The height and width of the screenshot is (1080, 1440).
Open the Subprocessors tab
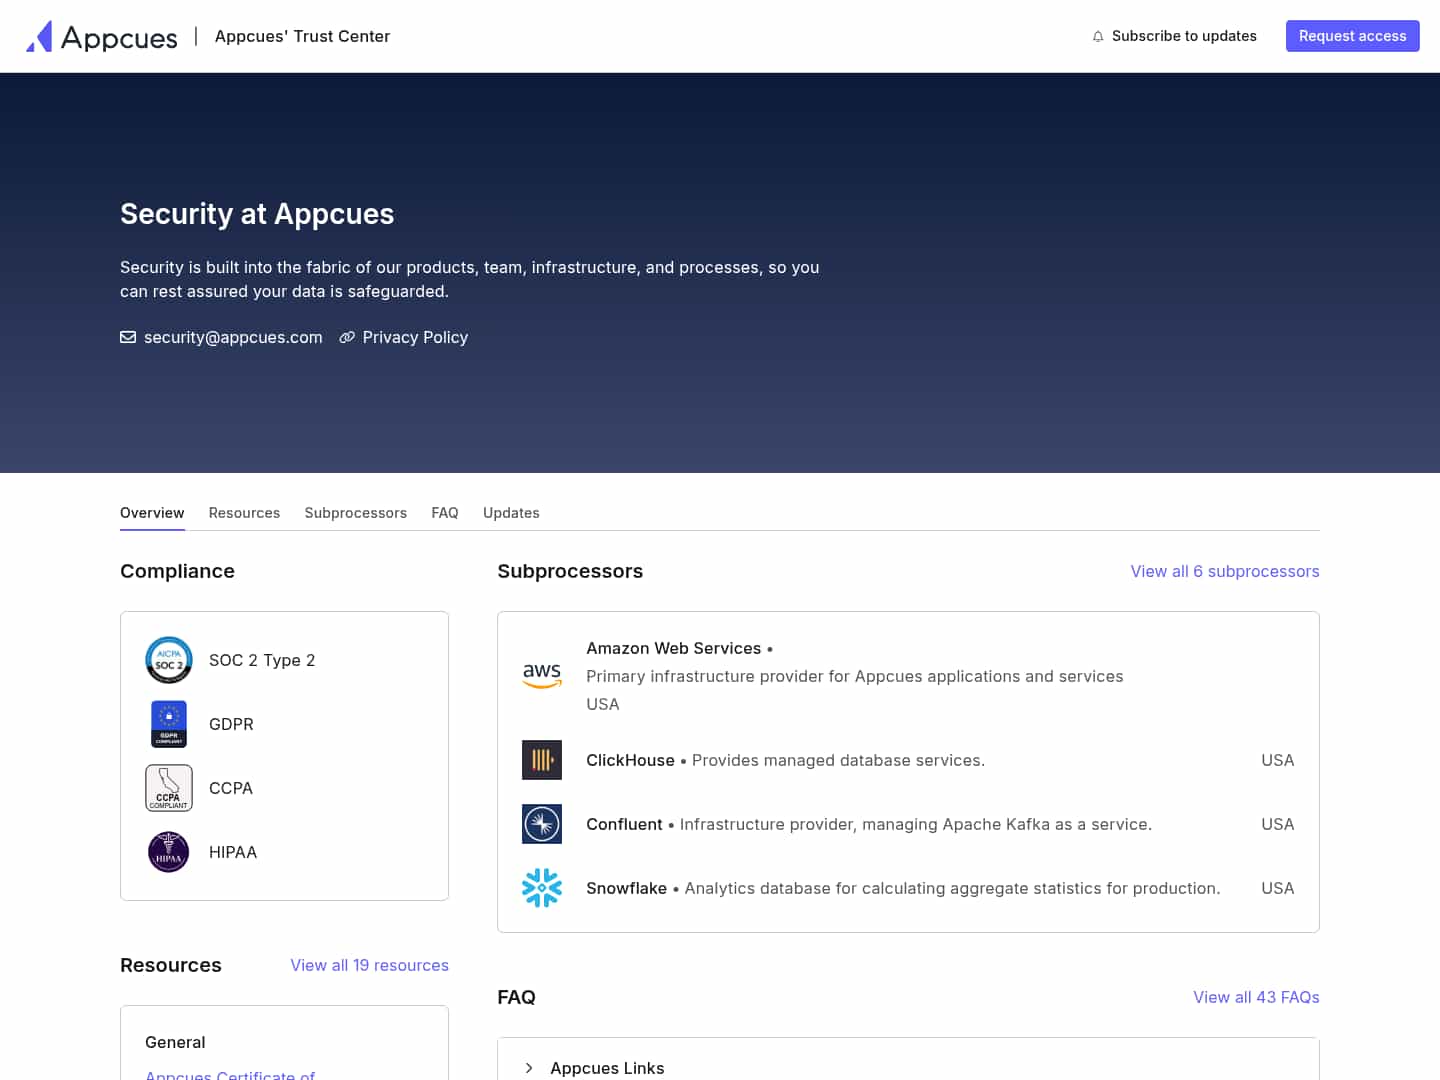(355, 513)
